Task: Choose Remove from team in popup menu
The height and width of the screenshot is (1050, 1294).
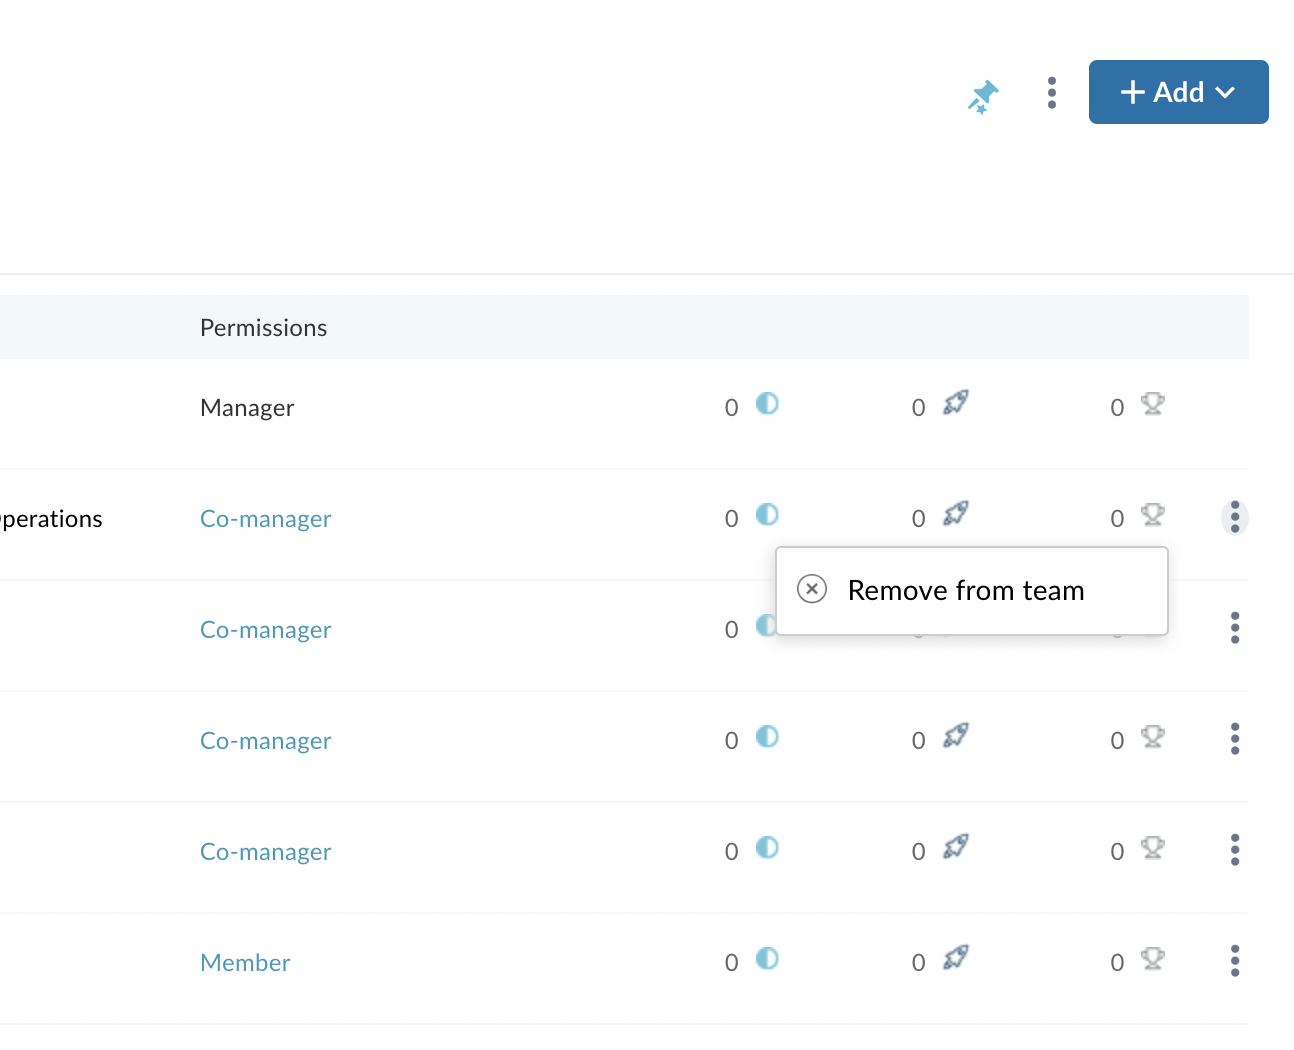Action: coord(971,590)
